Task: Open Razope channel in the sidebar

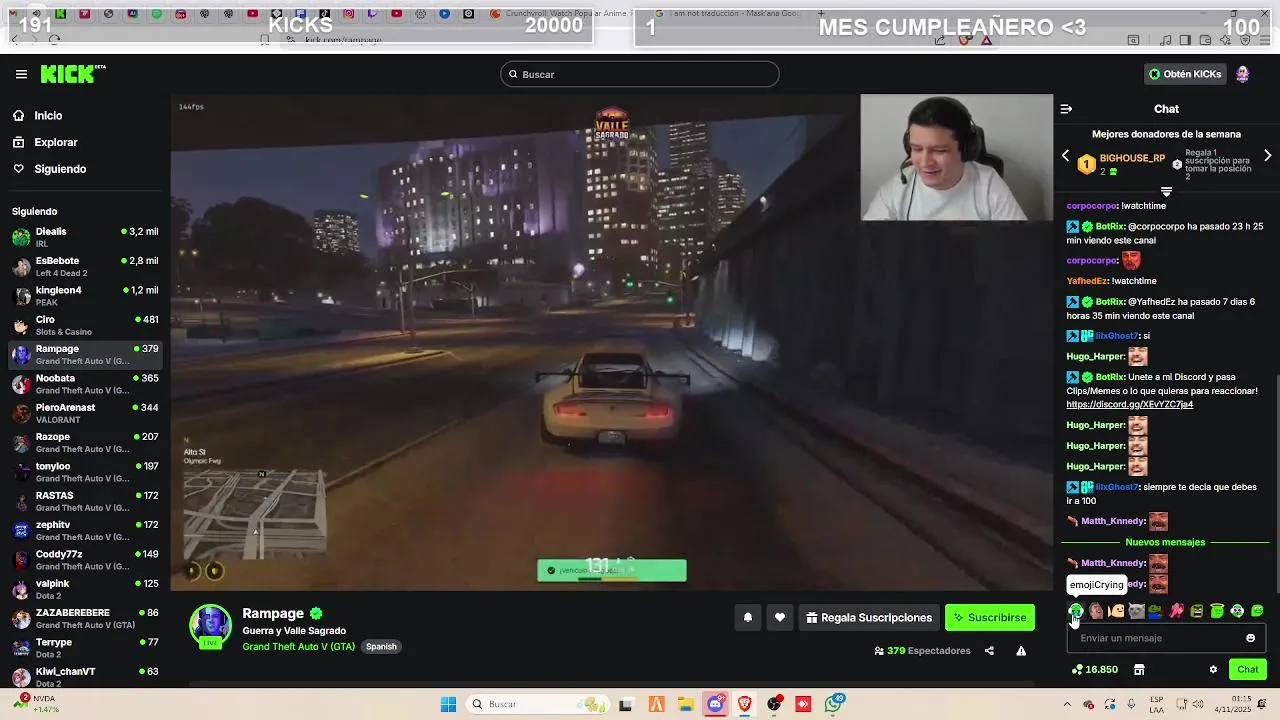Action: [85, 442]
